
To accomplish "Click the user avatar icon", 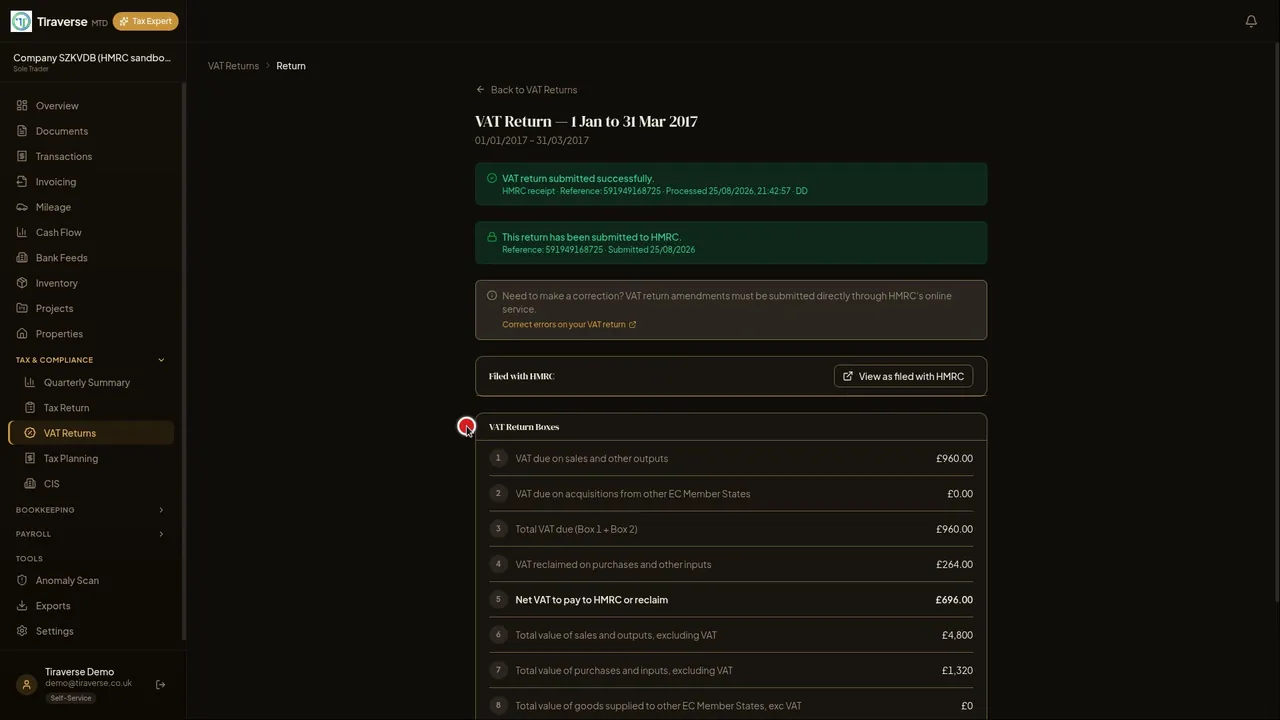I will point(27,685).
